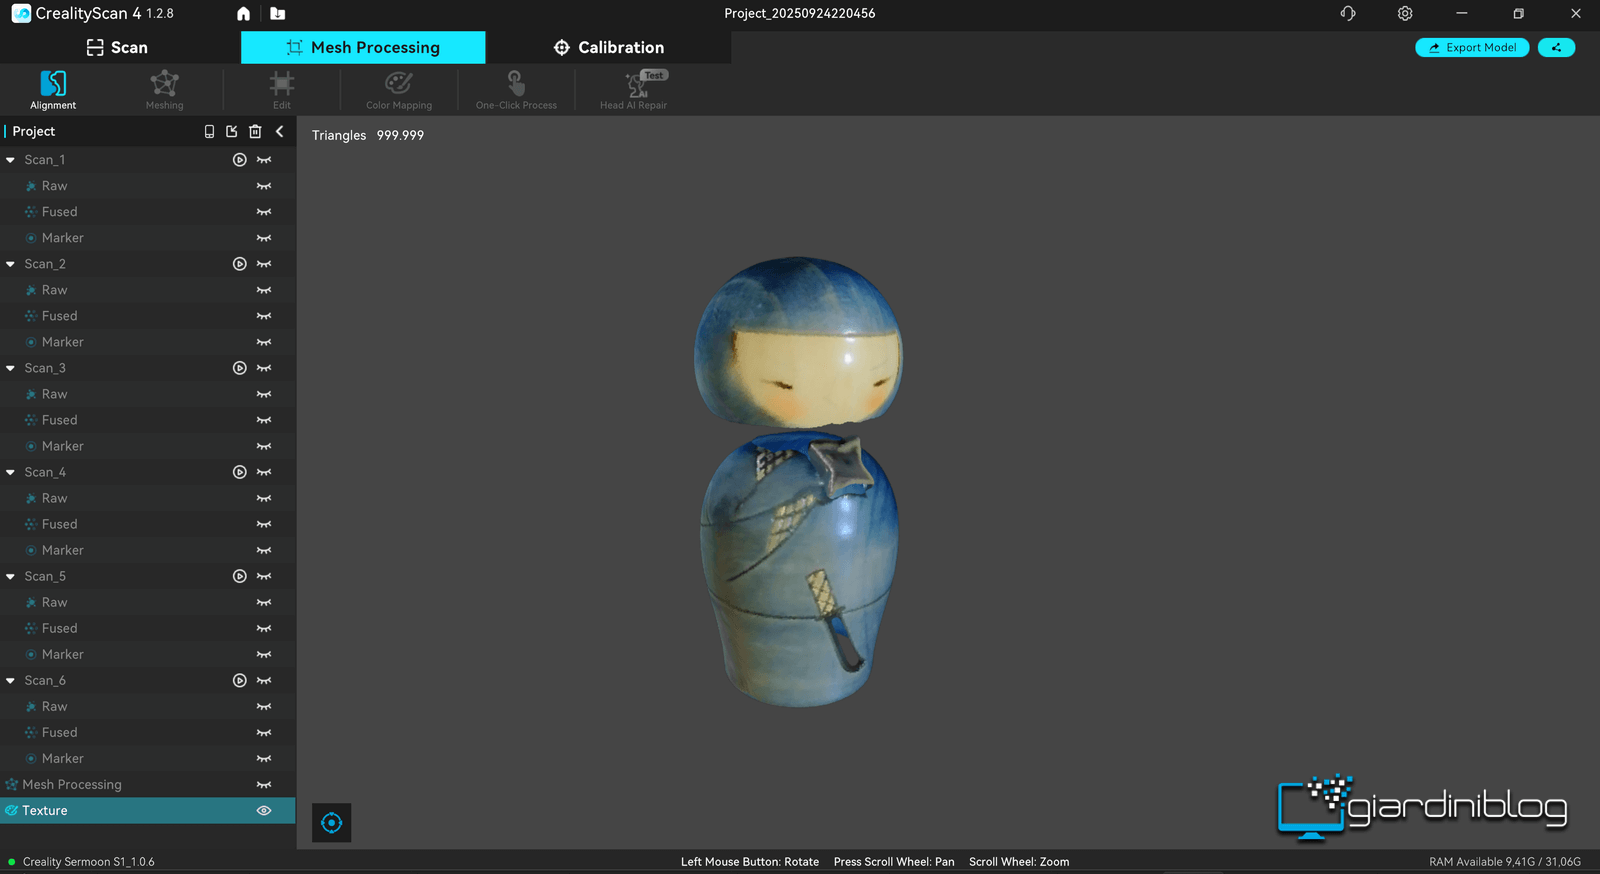Screen dimensions: 1600x874
Task: Go to home screen icon
Action: [243, 14]
